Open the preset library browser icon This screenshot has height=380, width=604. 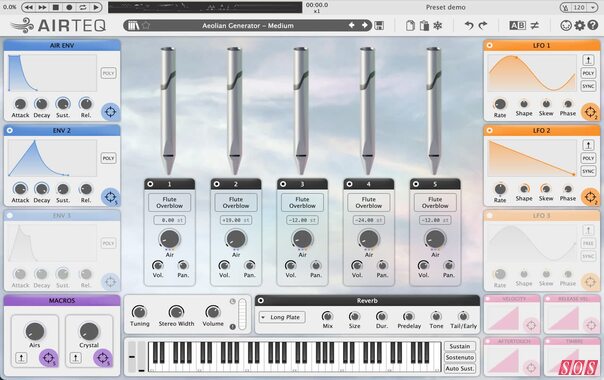click(x=133, y=25)
